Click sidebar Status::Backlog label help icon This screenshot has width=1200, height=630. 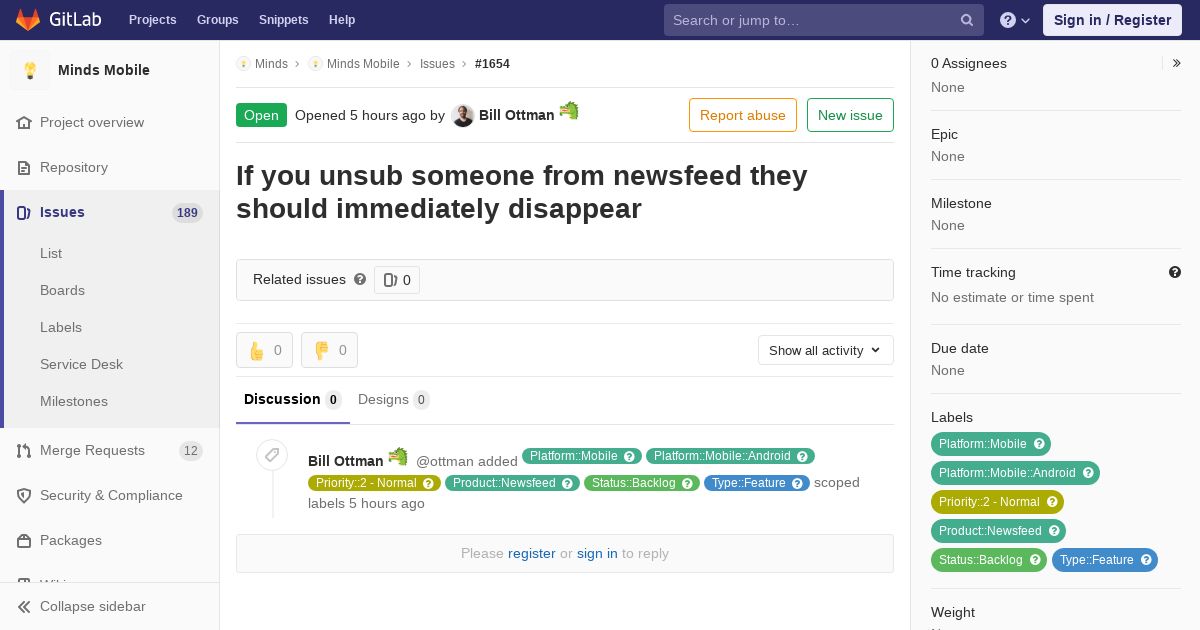pyautogui.click(x=1035, y=560)
